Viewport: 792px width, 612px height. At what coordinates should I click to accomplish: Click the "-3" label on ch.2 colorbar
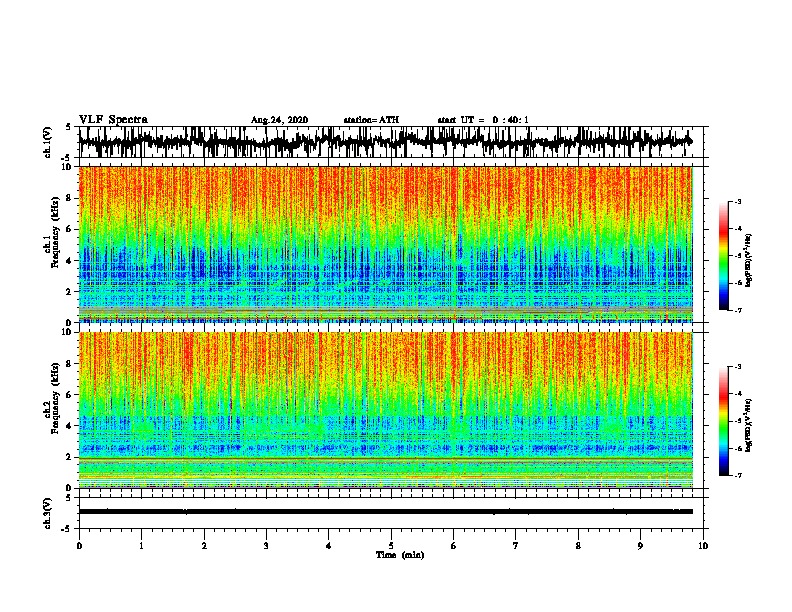[737, 367]
